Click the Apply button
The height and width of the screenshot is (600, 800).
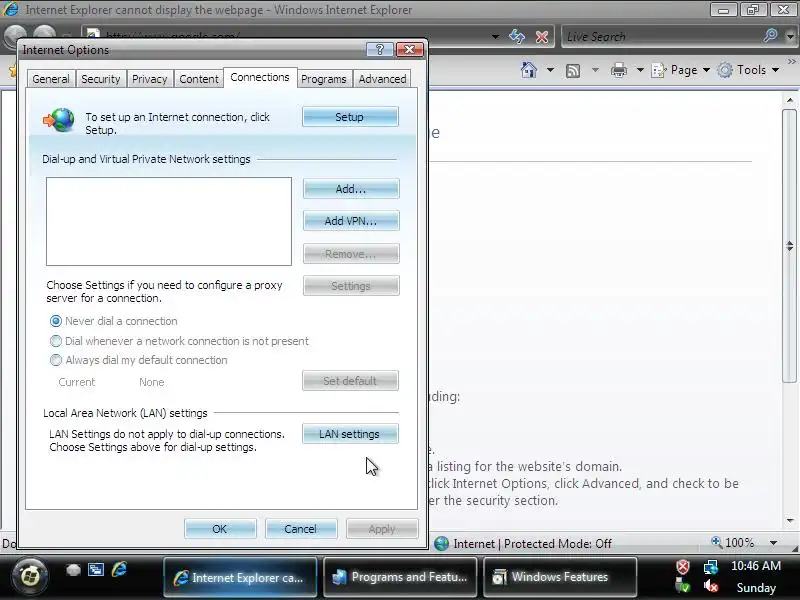pos(382,529)
